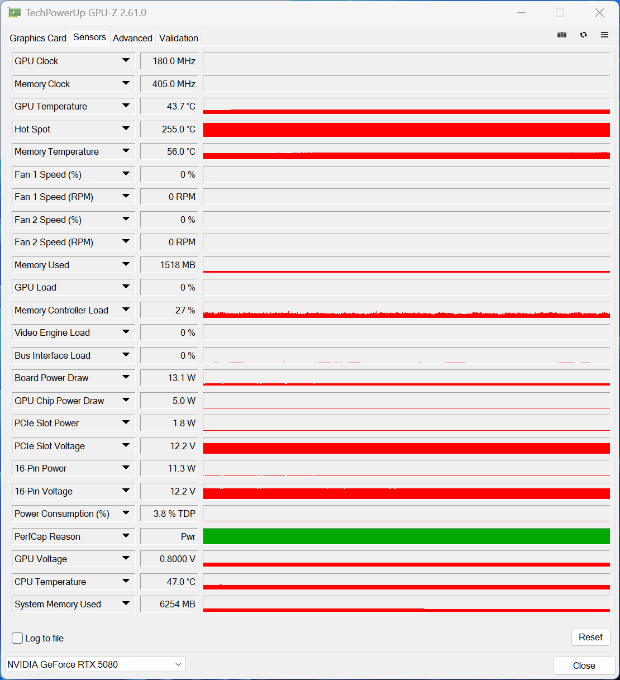Click the 180.0 MHz GPU Clock value

click(169, 61)
